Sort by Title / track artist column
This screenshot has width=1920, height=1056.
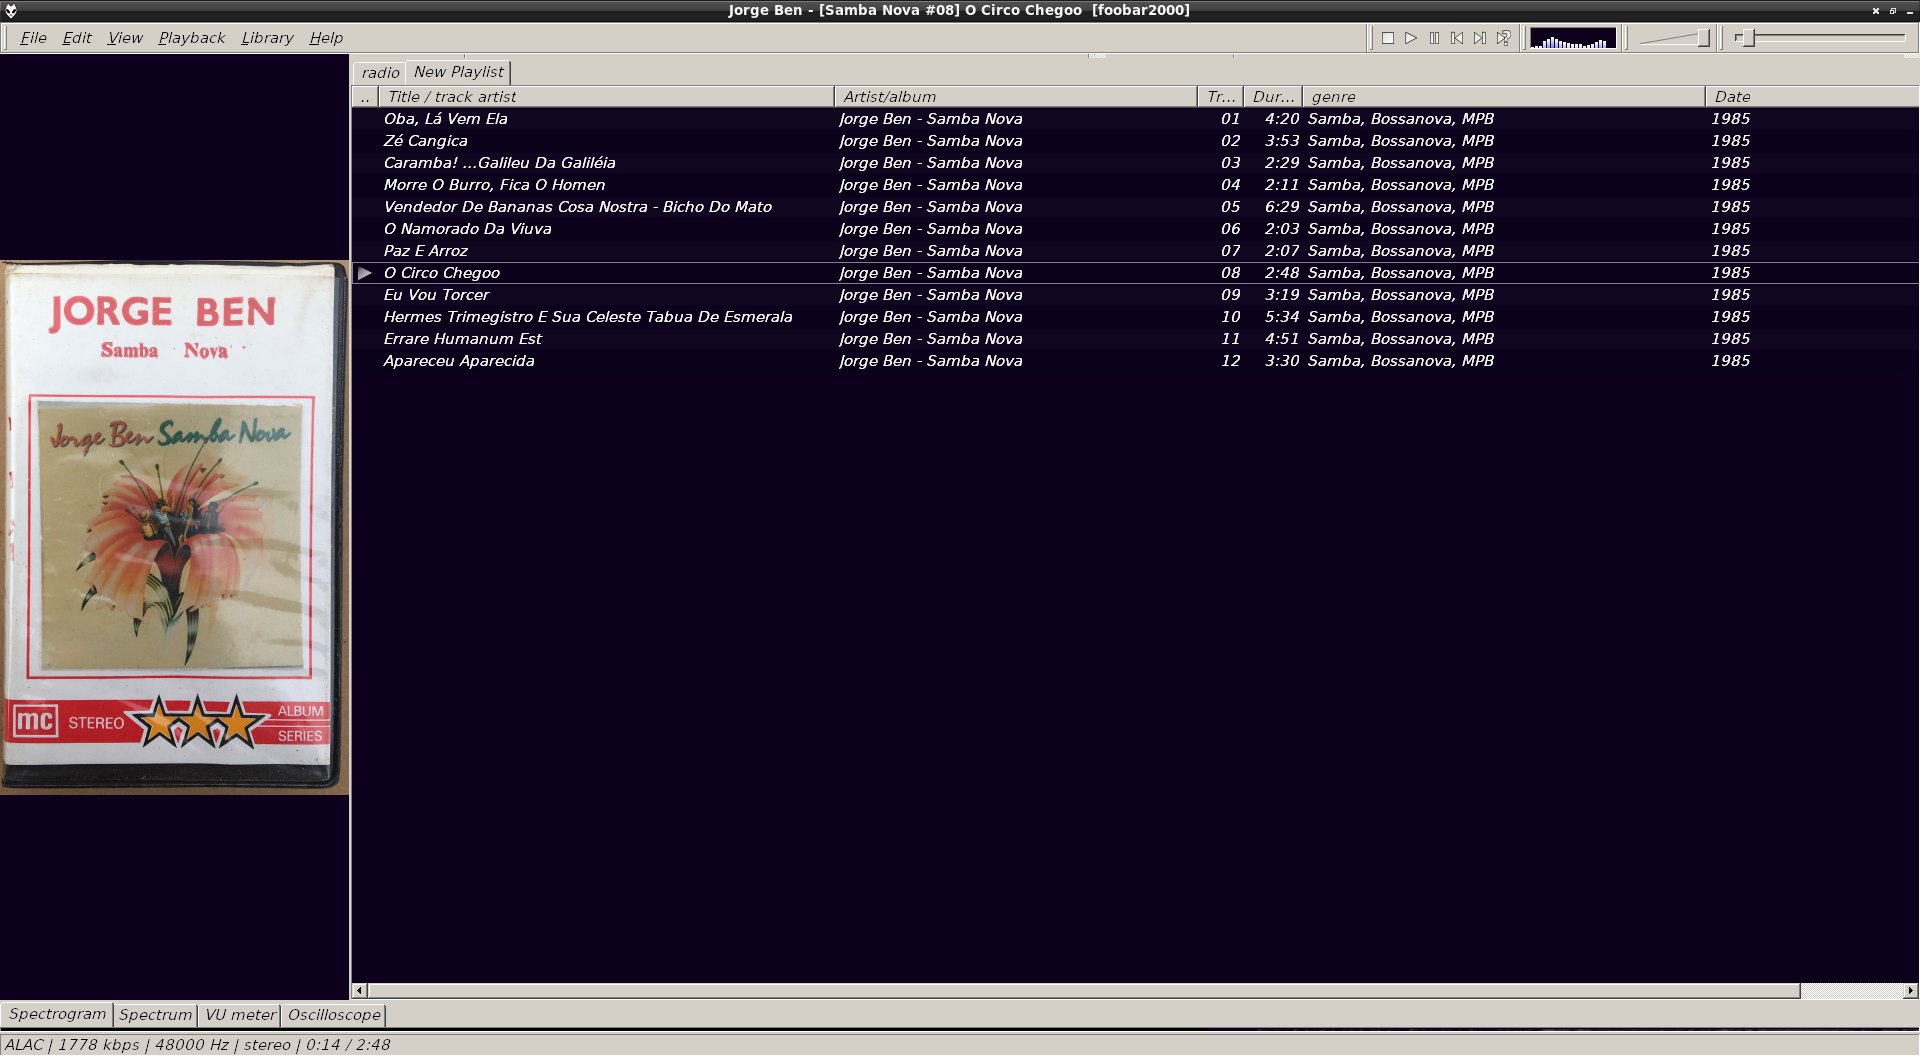(606, 97)
